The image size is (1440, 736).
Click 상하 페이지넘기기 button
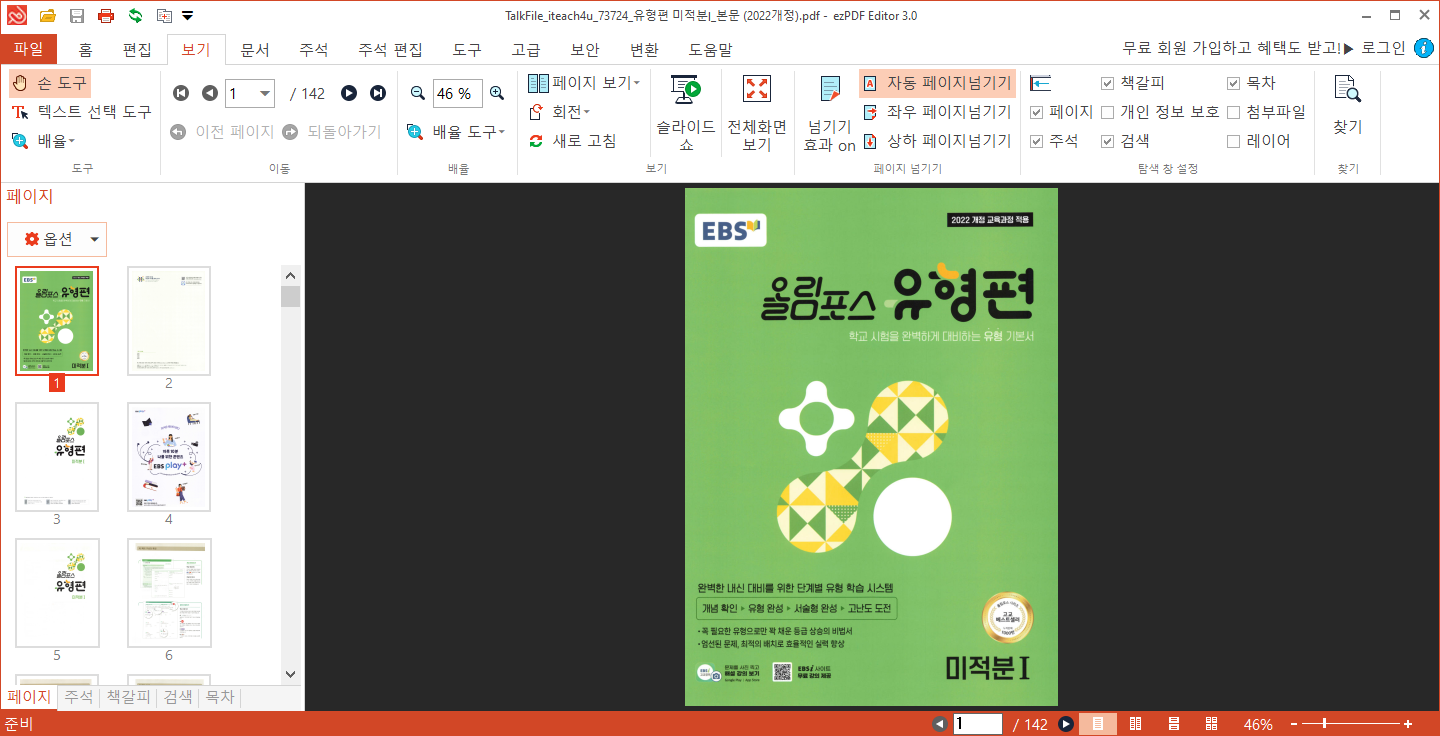[937, 141]
